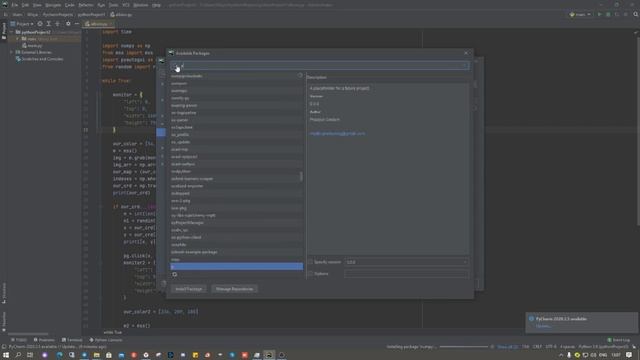Enable the Options checkbox
The image size is (640, 360).
[x=310, y=274]
